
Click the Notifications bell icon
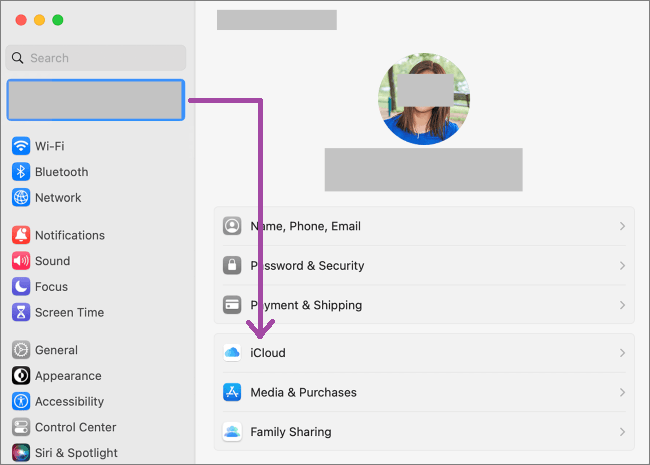[x=21, y=235]
